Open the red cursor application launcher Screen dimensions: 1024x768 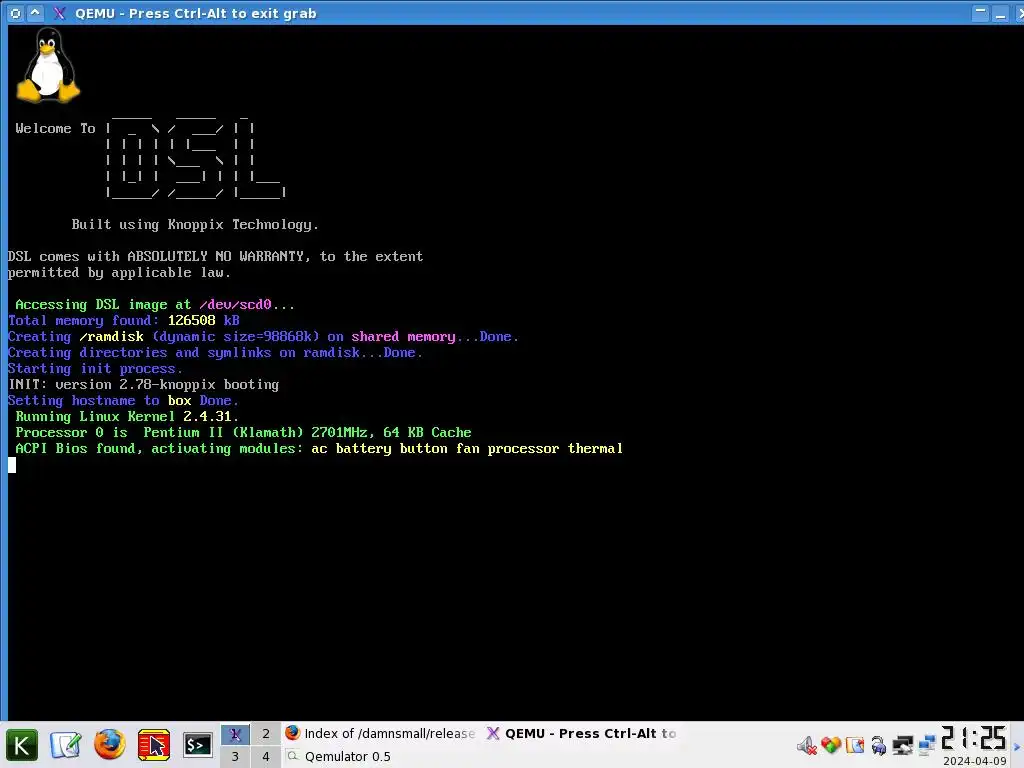coord(154,745)
